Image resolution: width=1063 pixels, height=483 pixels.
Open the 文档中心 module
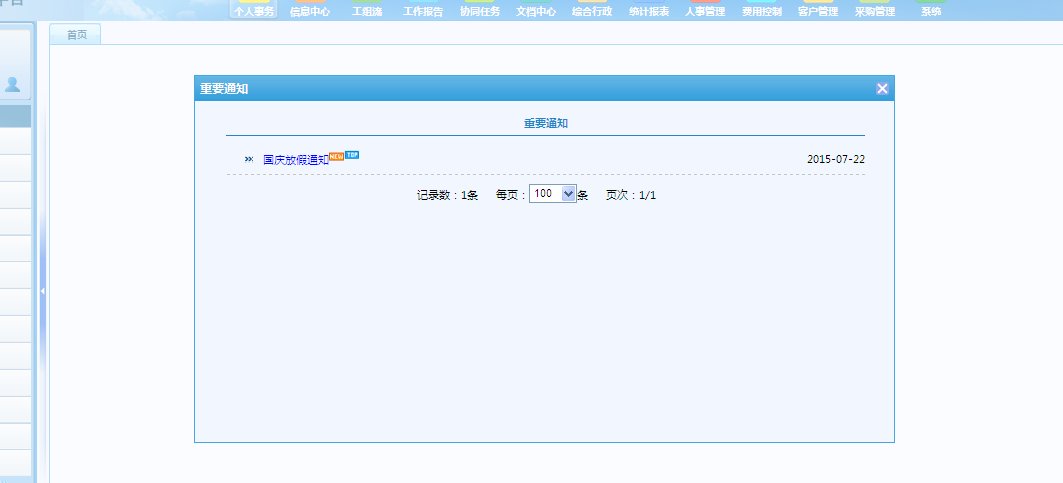coord(536,12)
